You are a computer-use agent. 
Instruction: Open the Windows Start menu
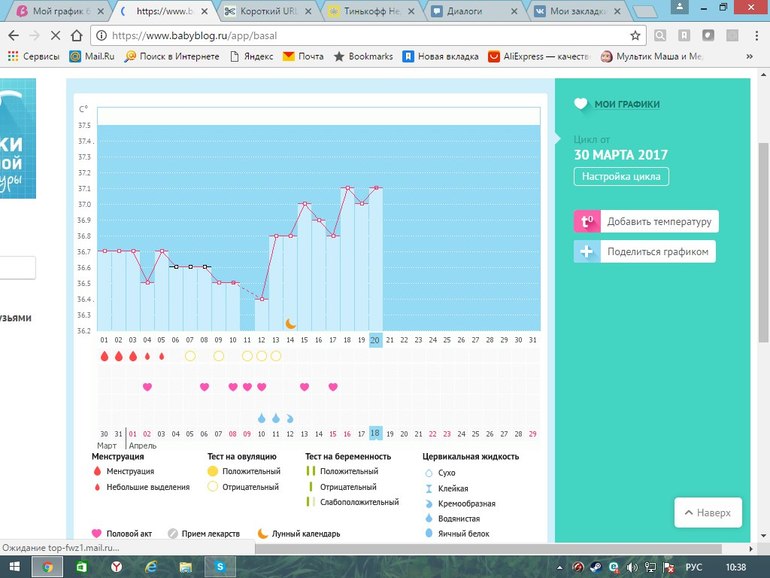12,567
